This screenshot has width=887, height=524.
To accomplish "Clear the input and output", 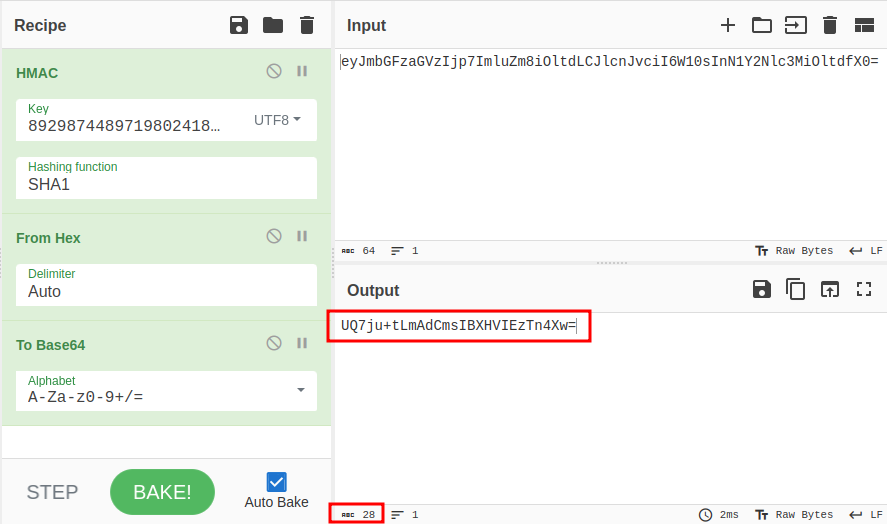I will tap(829, 25).
